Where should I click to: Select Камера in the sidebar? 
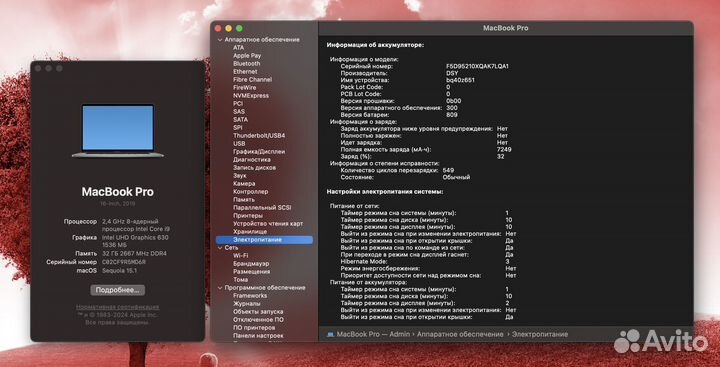[244, 184]
